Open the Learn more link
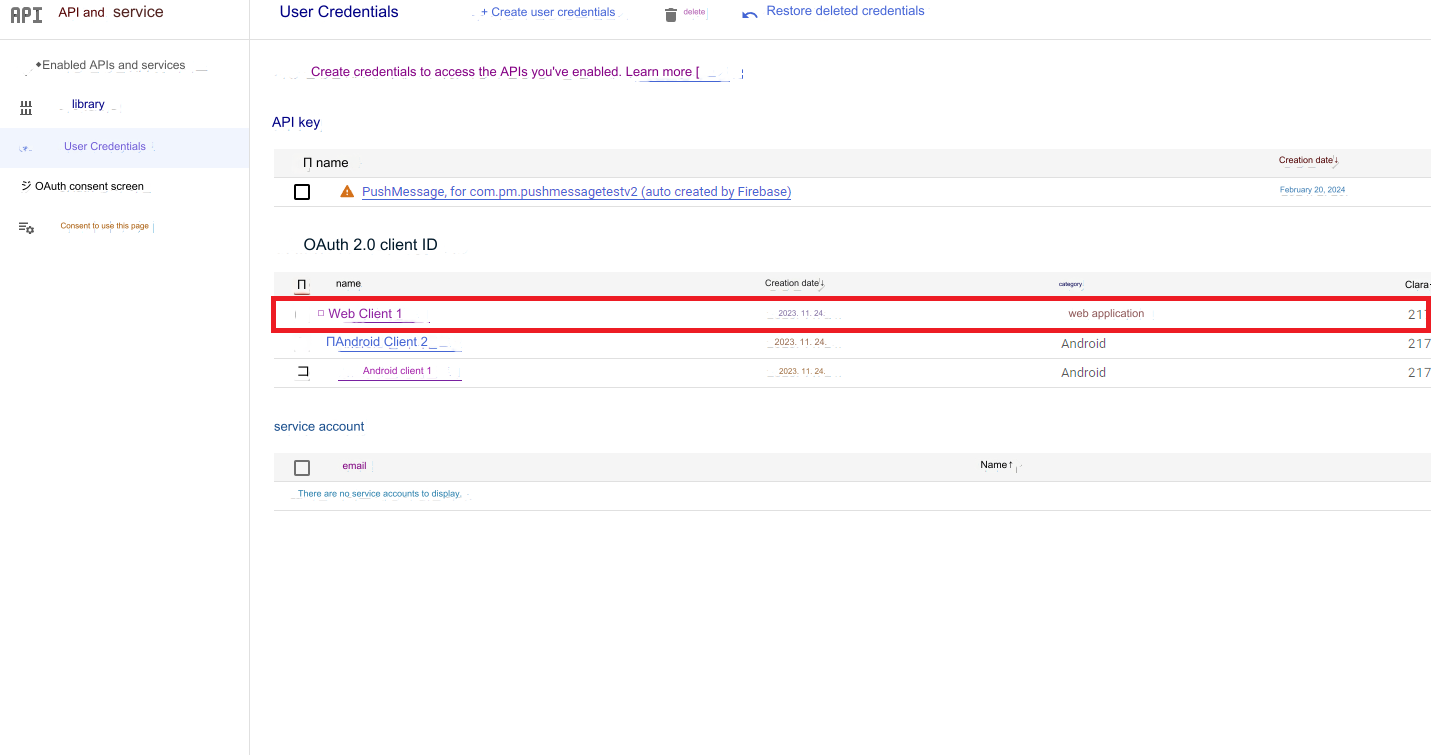The width and height of the screenshot is (1431, 755). click(x=659, y=72)
